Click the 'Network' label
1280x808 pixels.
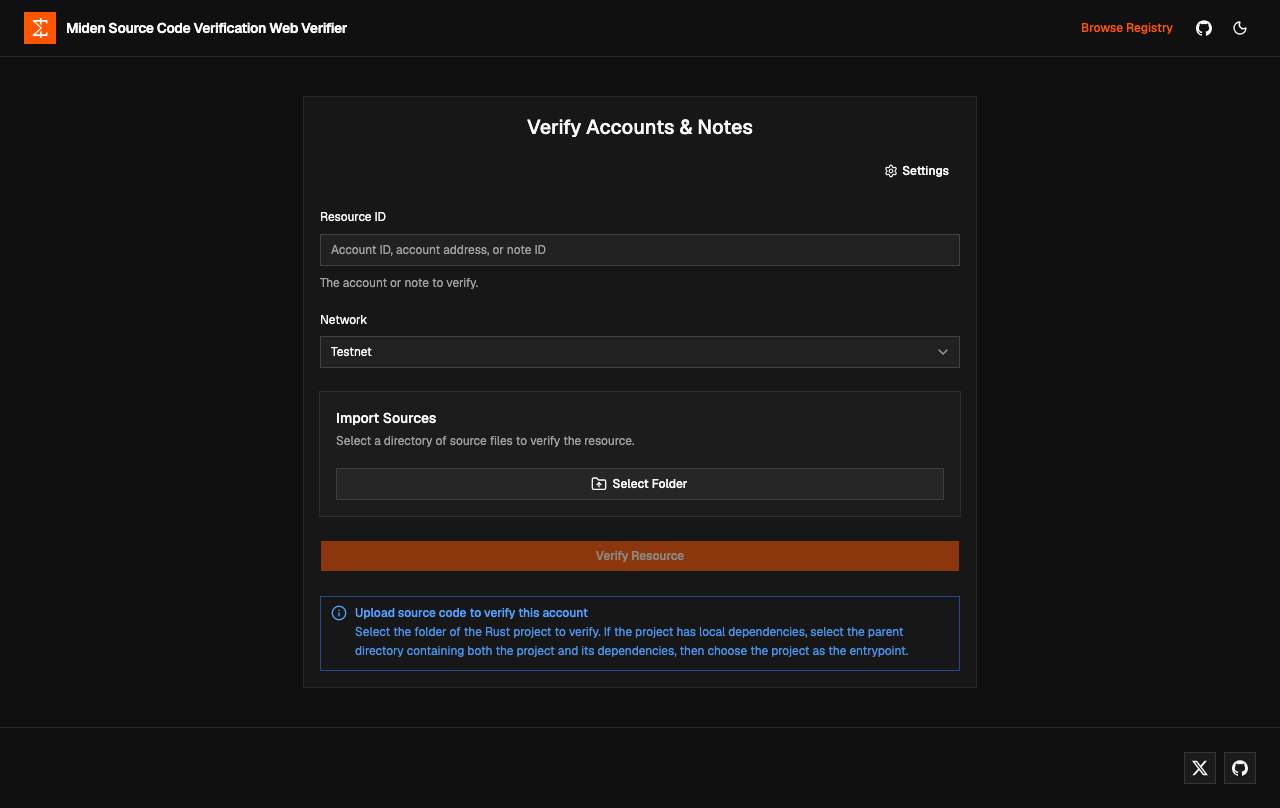click(x=343, y=320)
